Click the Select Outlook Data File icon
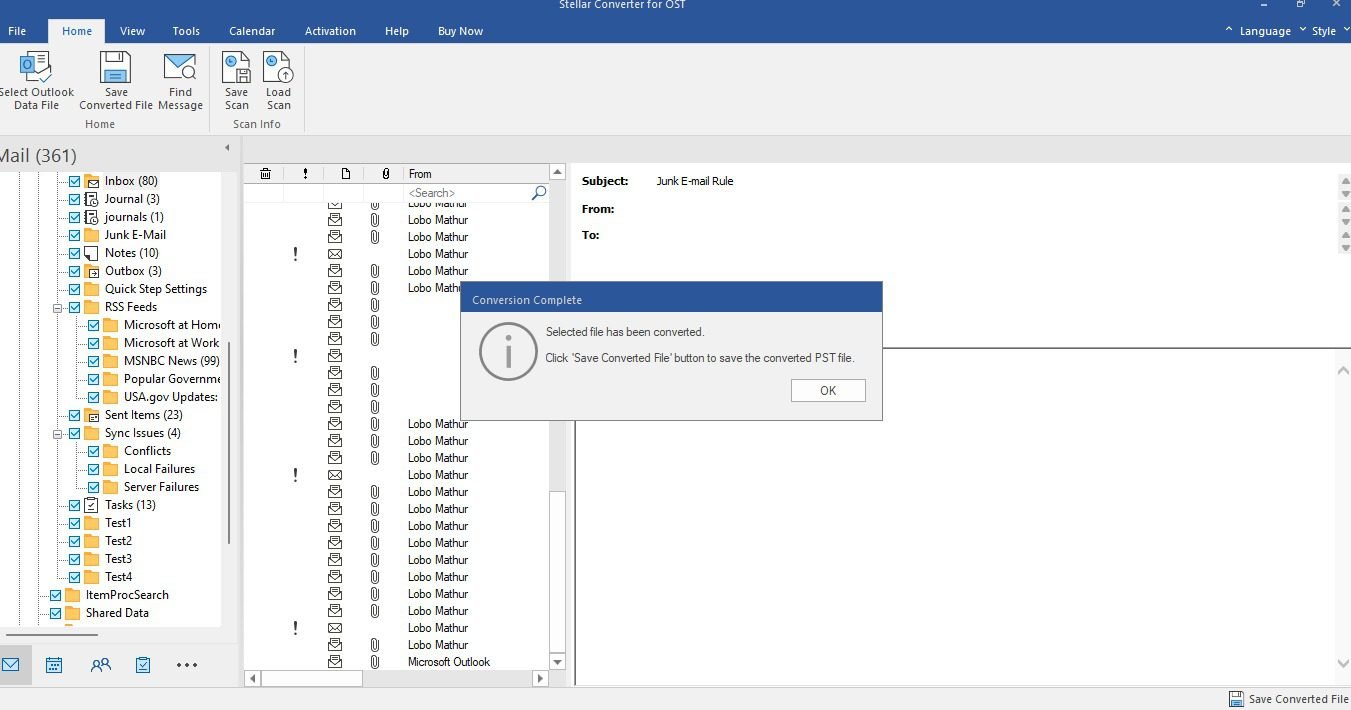Image resolution: width=1351 pixels, height=710 pixels. pyautogui.click(x=36, y=68)
